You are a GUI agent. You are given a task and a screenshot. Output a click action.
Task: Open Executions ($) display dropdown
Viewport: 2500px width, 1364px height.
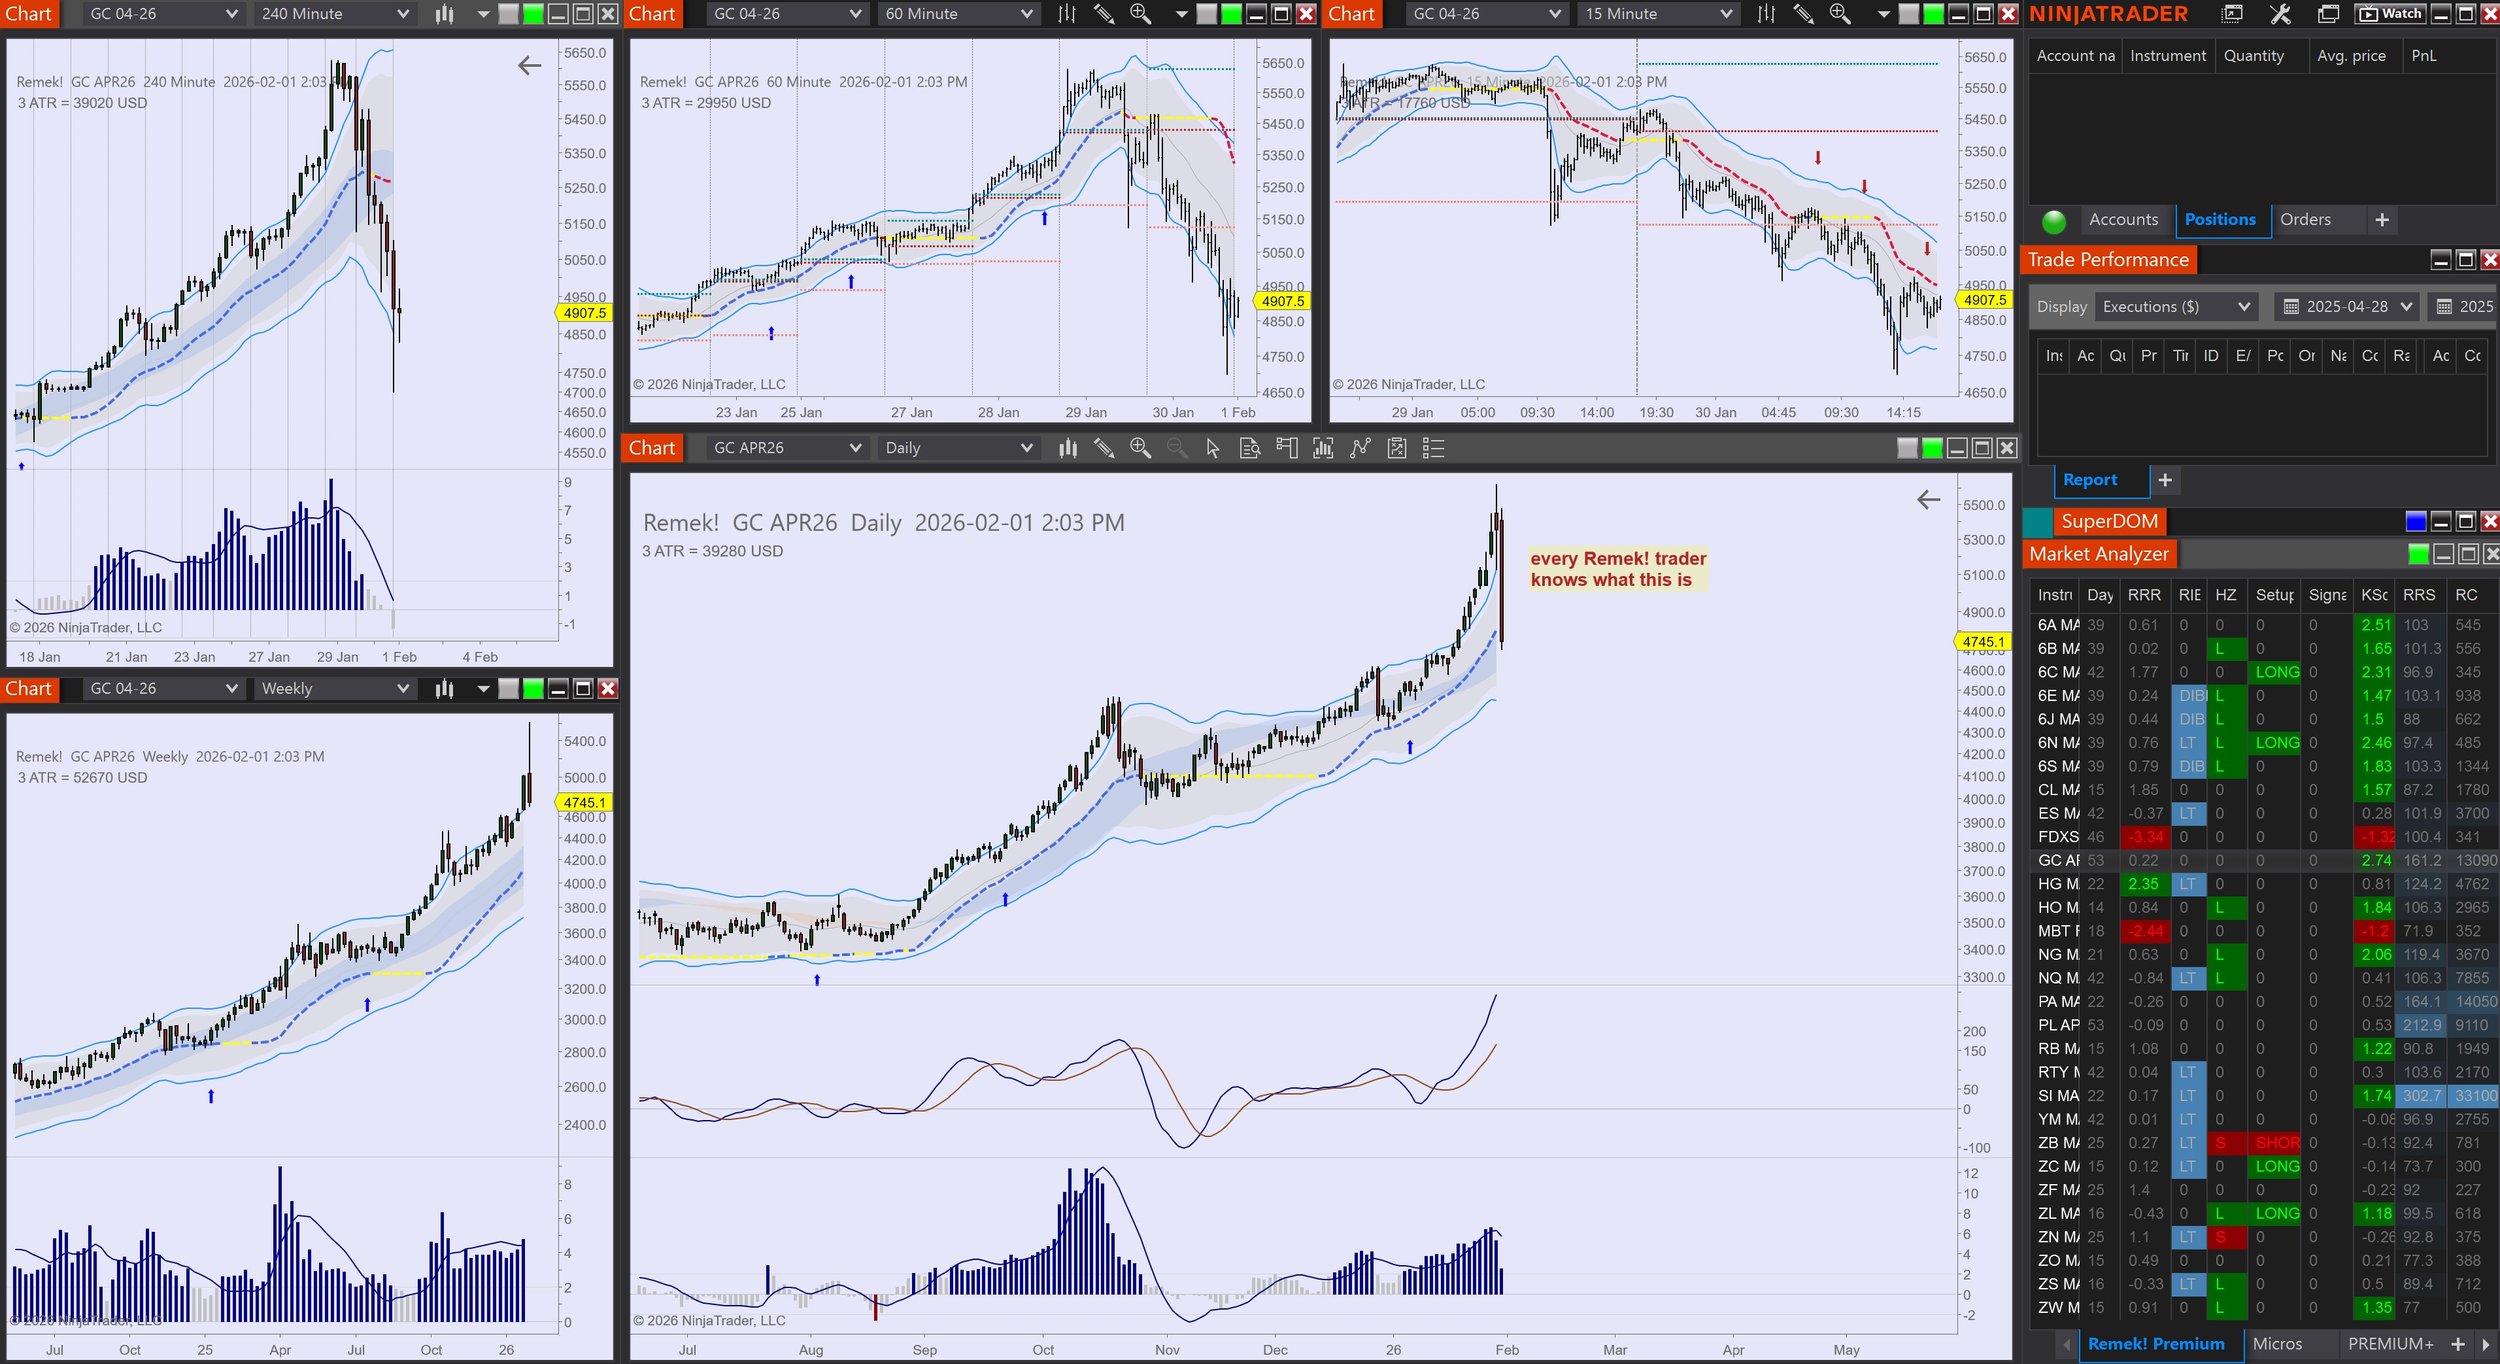(2175, 307)
